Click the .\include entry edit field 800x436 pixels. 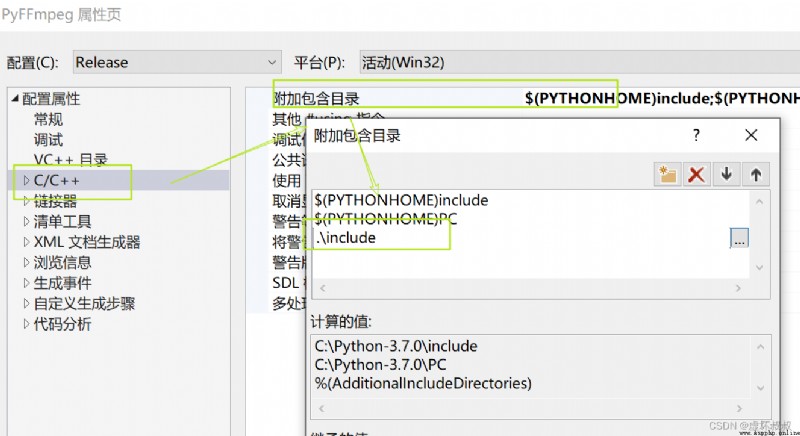(520, 238)
